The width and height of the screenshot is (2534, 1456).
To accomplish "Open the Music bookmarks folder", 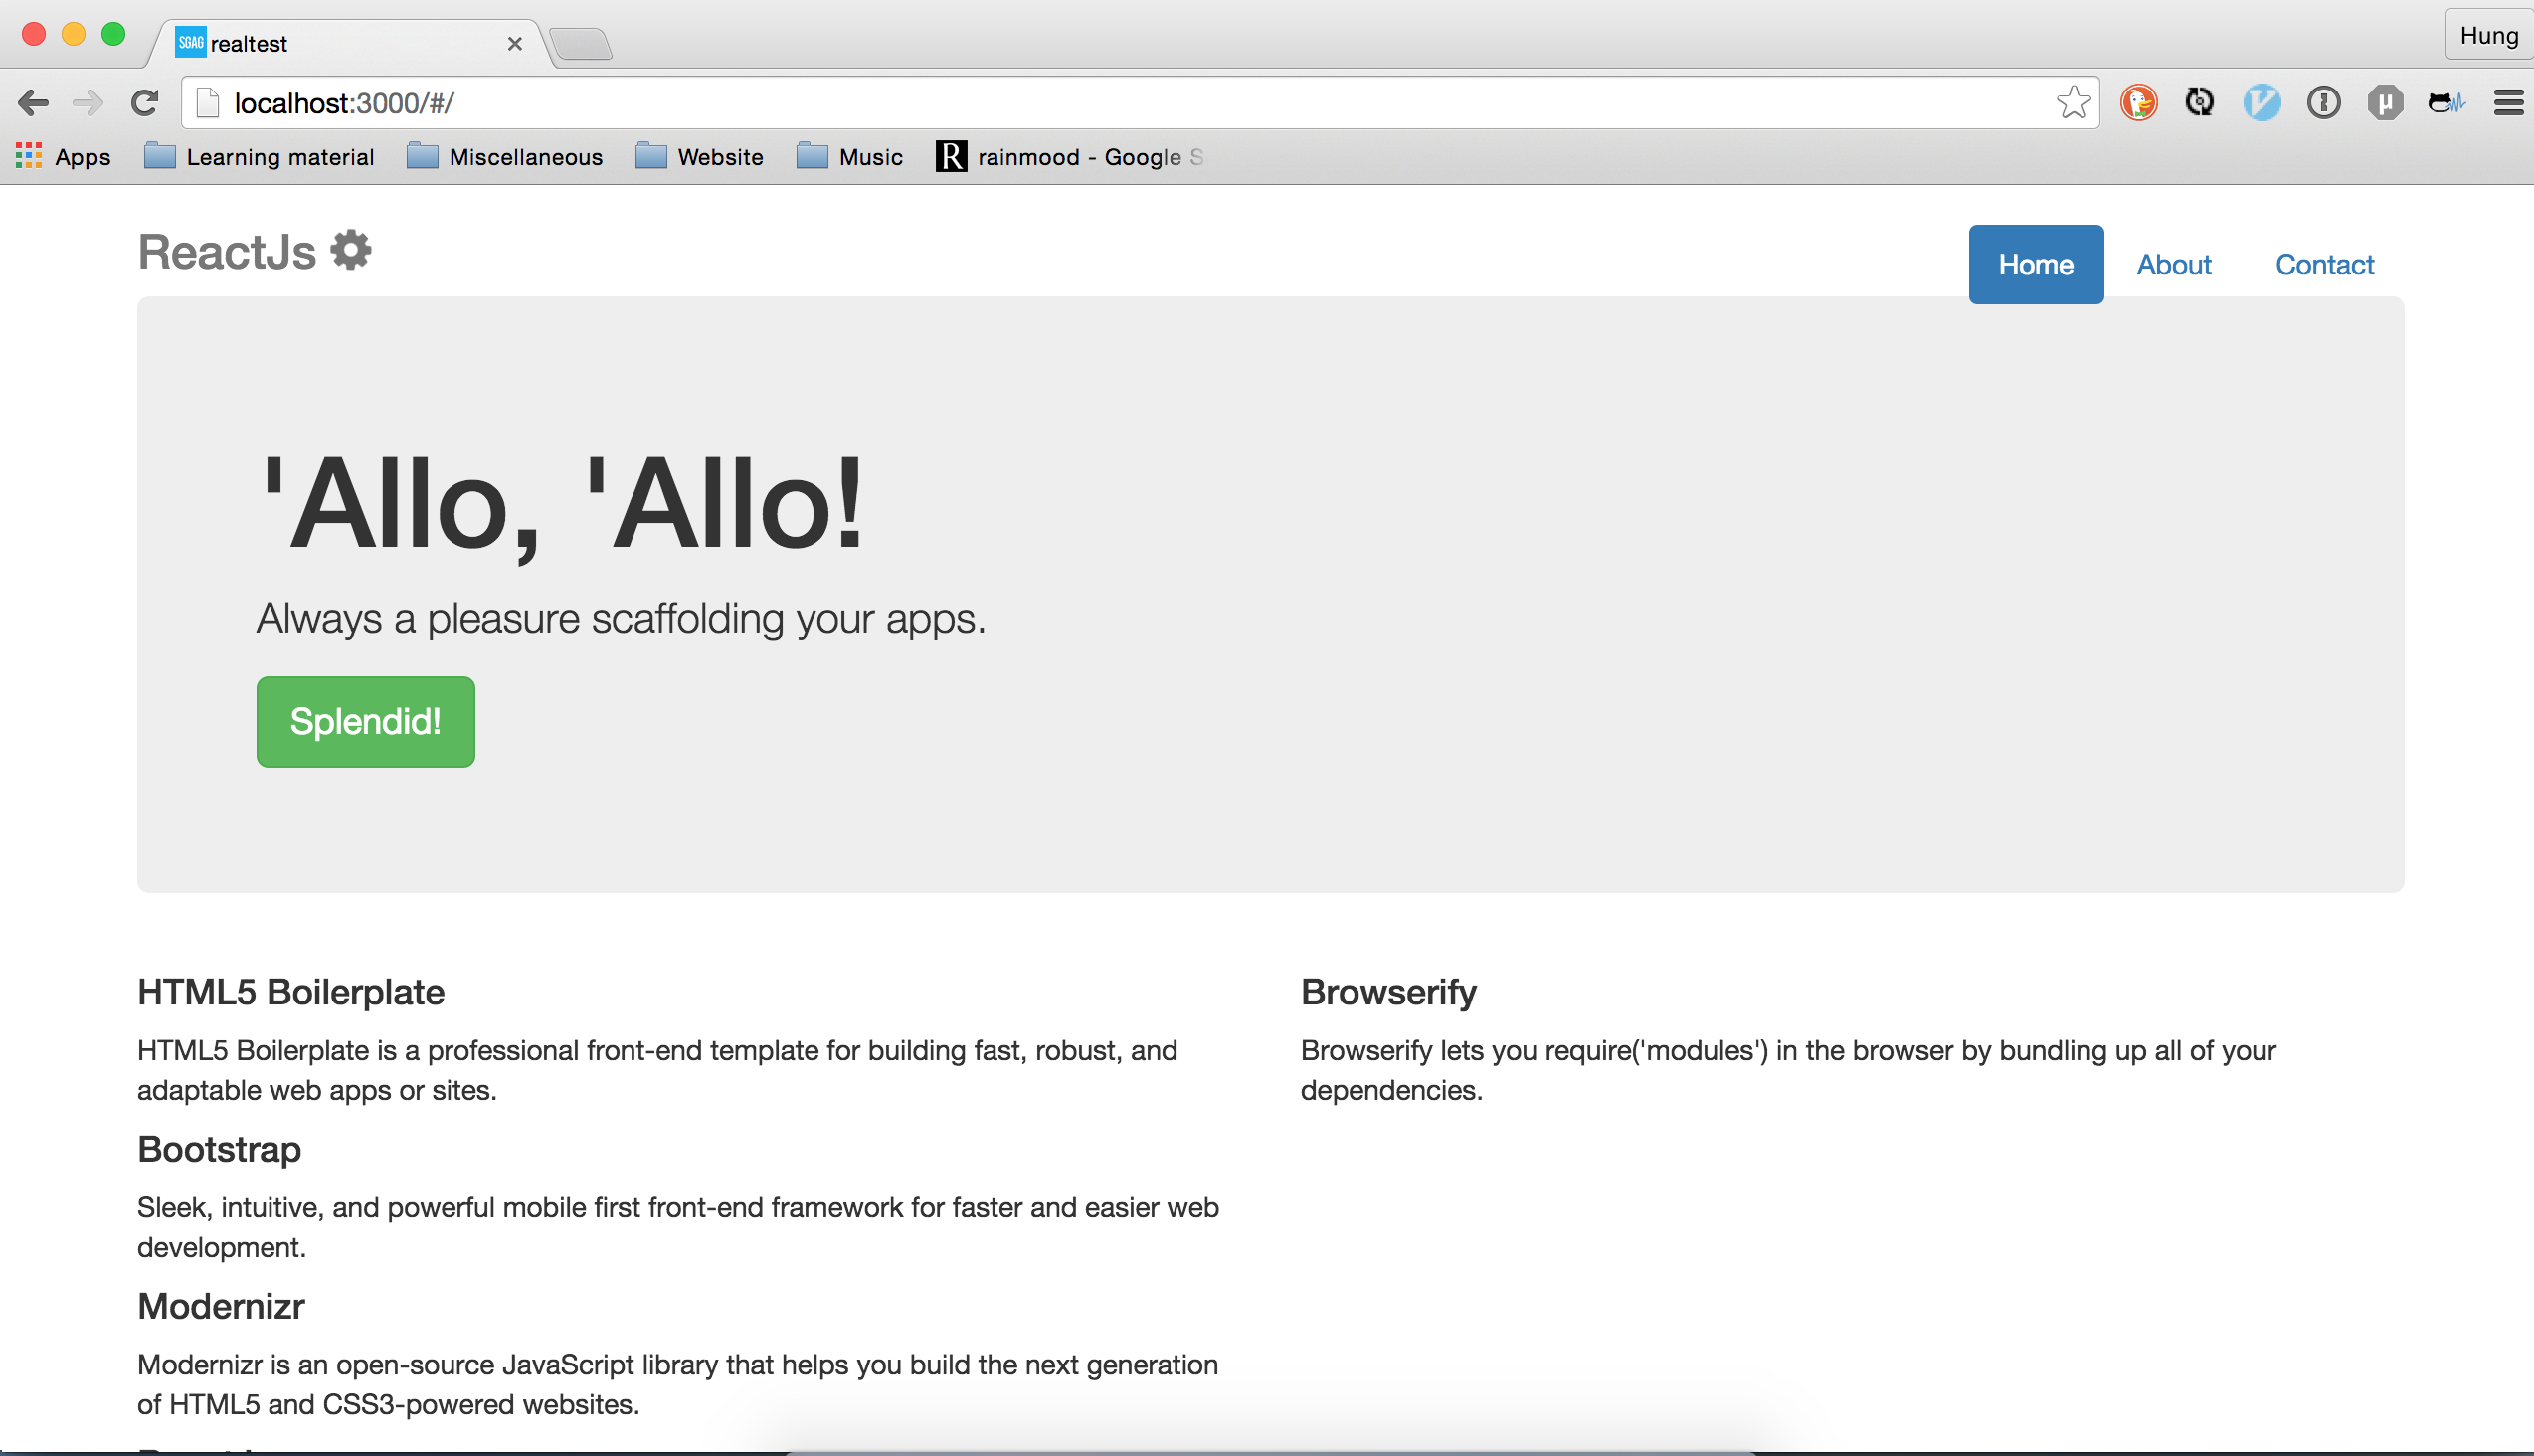I will click(x=851, y=157).
